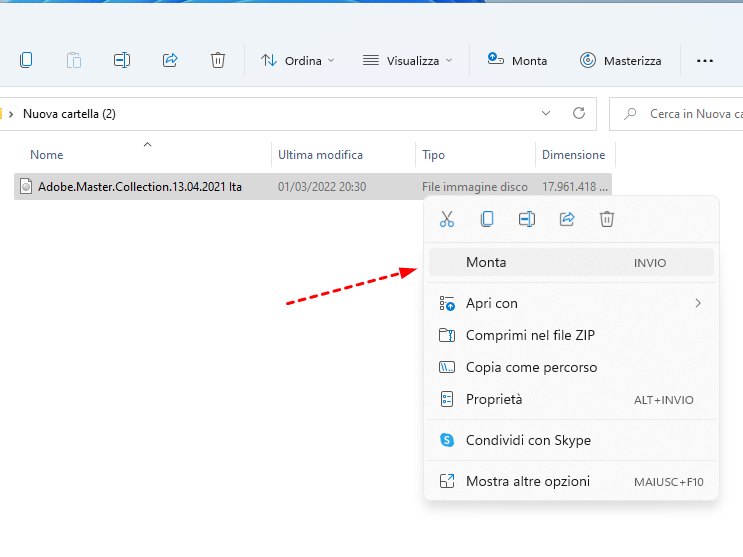Sort by the Dimensione column header
This screenshot has width=743, height=557.
(x=573, y=155)
